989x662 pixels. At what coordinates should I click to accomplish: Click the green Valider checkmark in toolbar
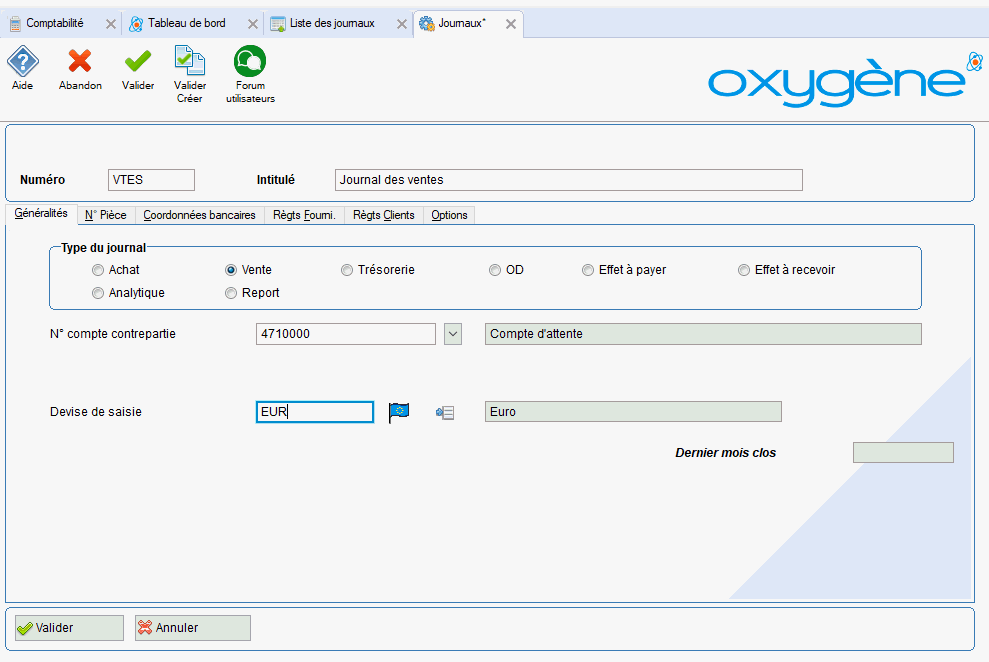click(138, 61)
